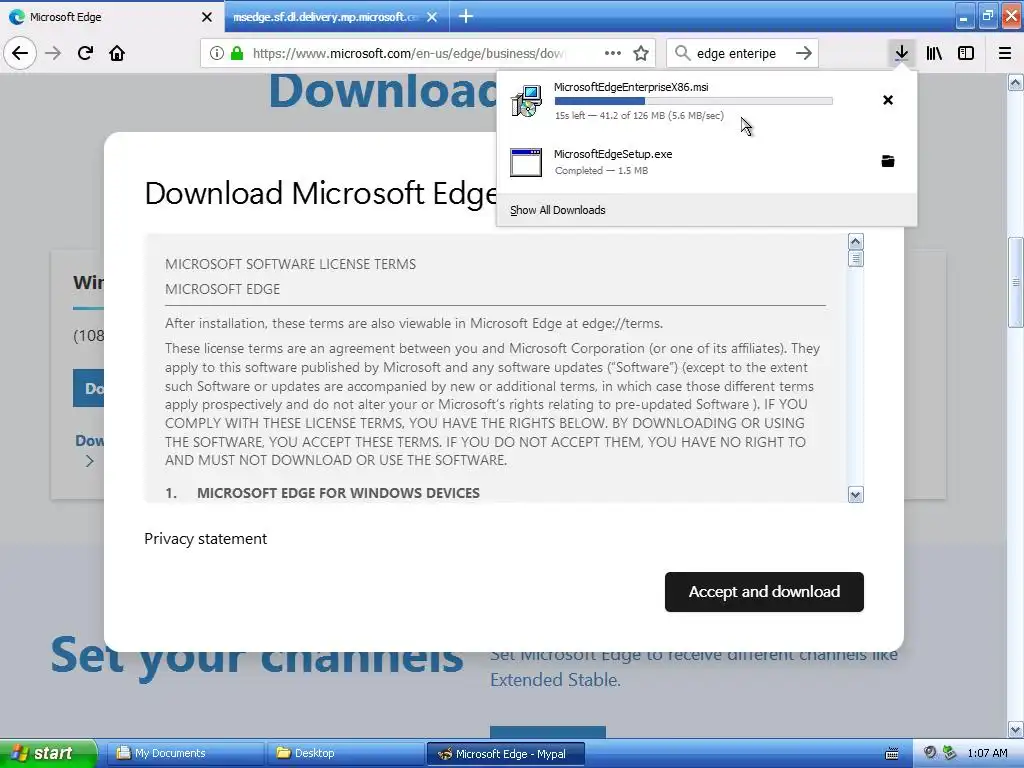Open the hamburger application menu

1005,53
